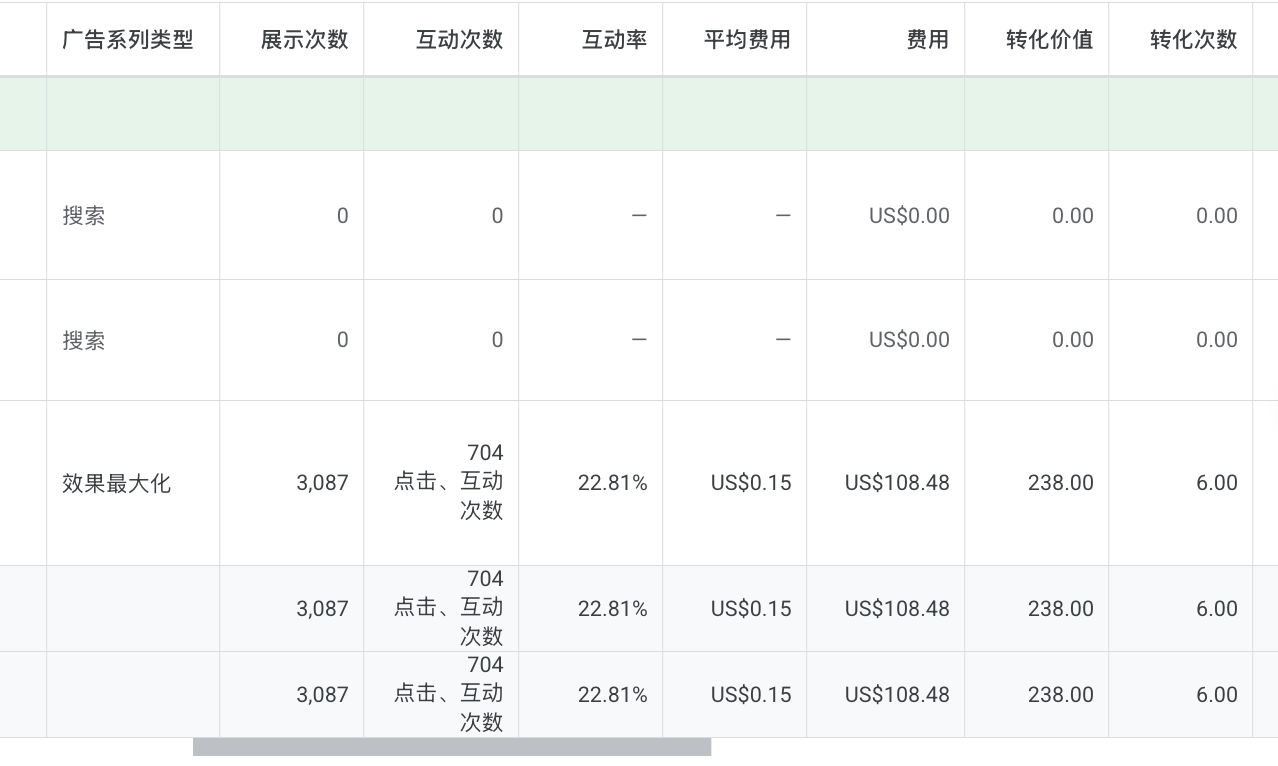Click US$0.15 average cost in 效果最大化 row
The image size is (1278, 766).
coord(750,483)
